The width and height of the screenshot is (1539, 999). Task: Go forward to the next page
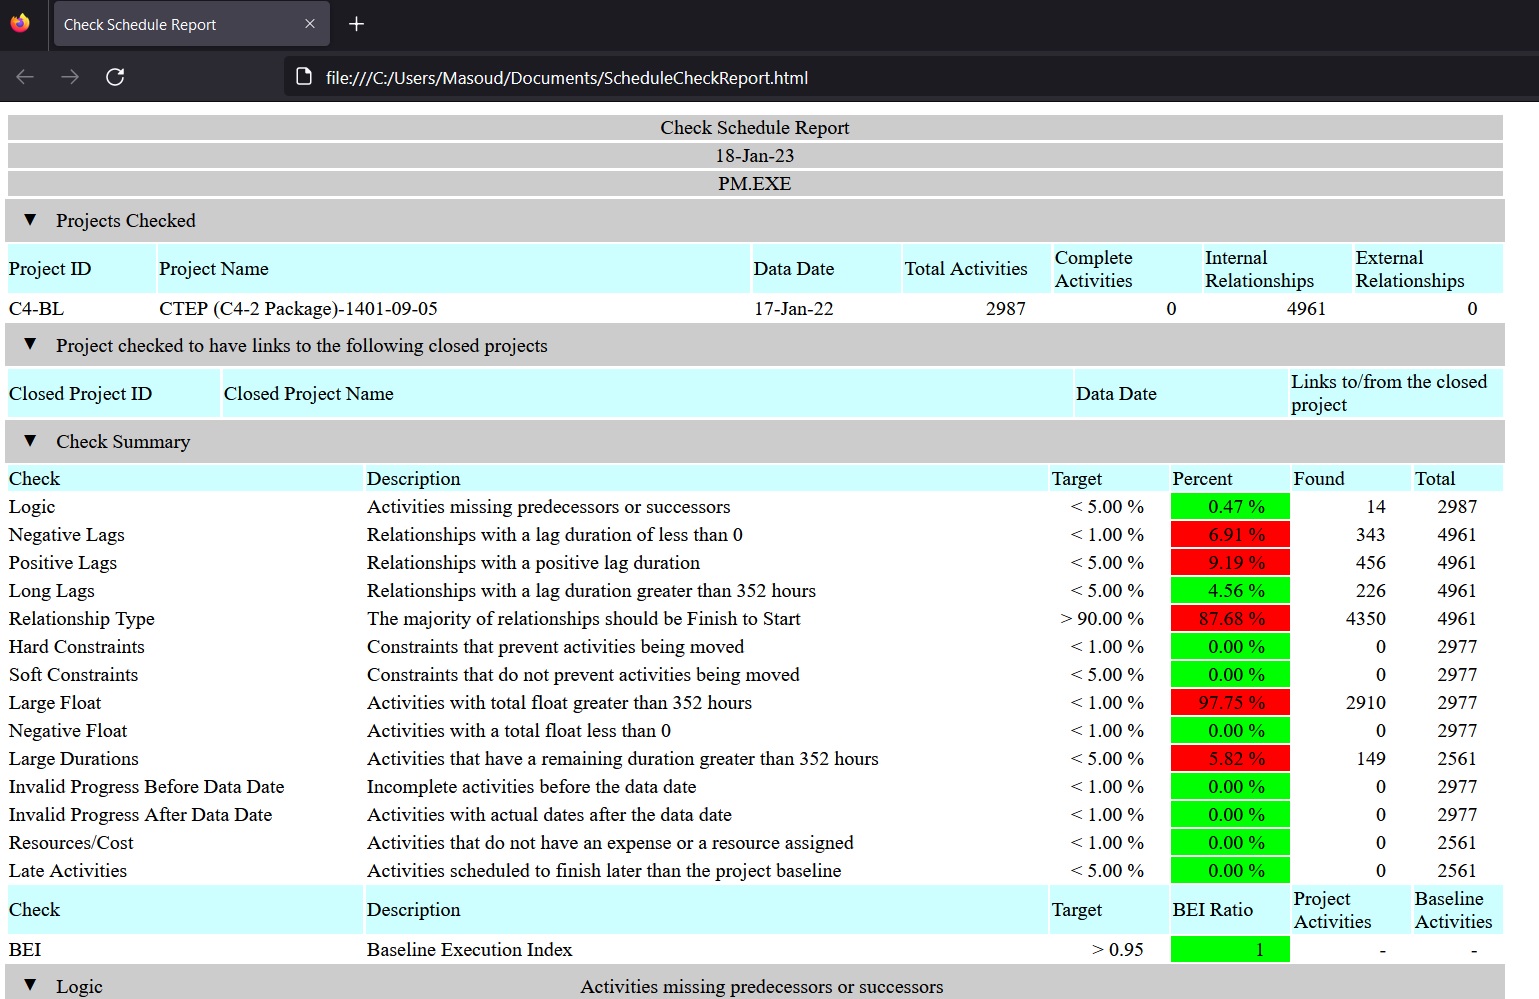pyautogui.click(x=70, y=77)
